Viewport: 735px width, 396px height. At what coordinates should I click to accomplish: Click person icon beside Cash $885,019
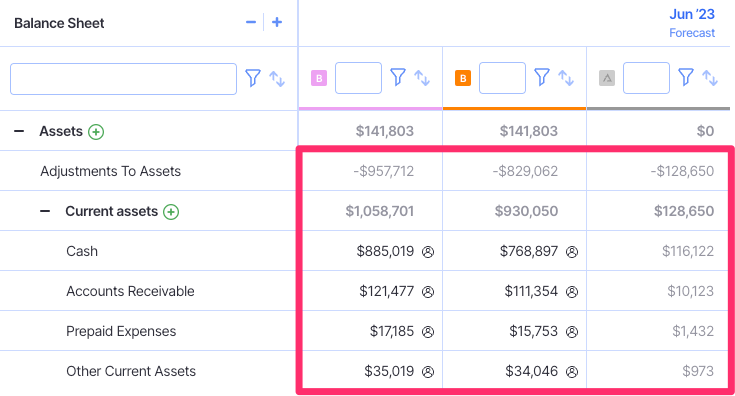pyautogui.click(x=428, y=252)
